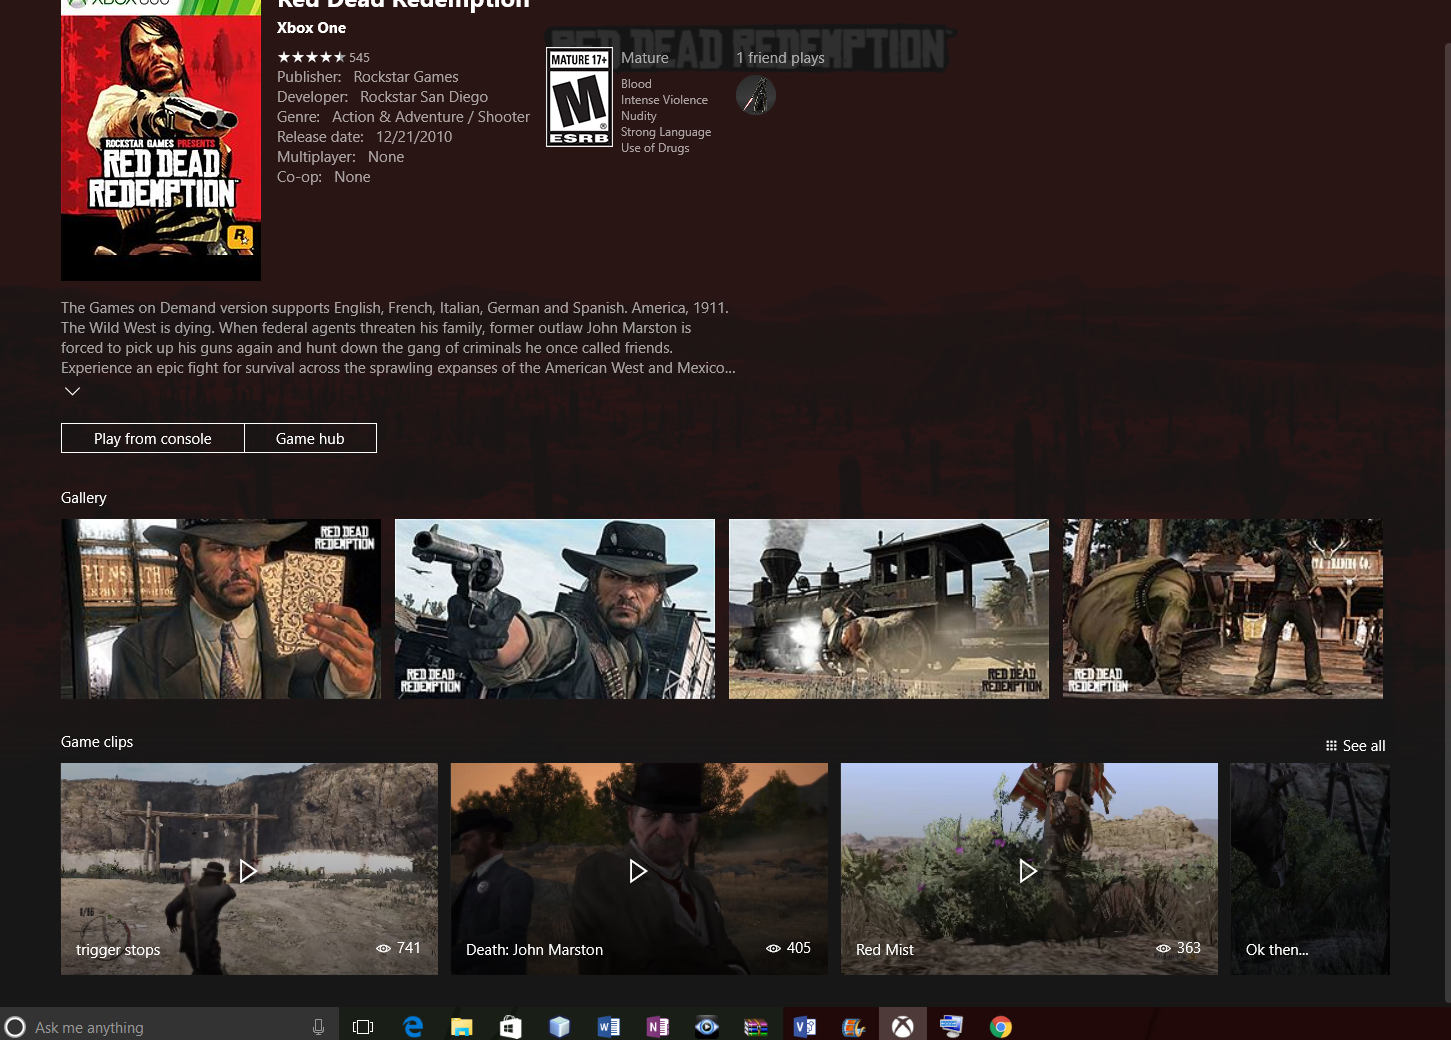Click the vertical scrollbar on right edge
Screen dimensions: 1451x1040
(x=1447, y=520)
